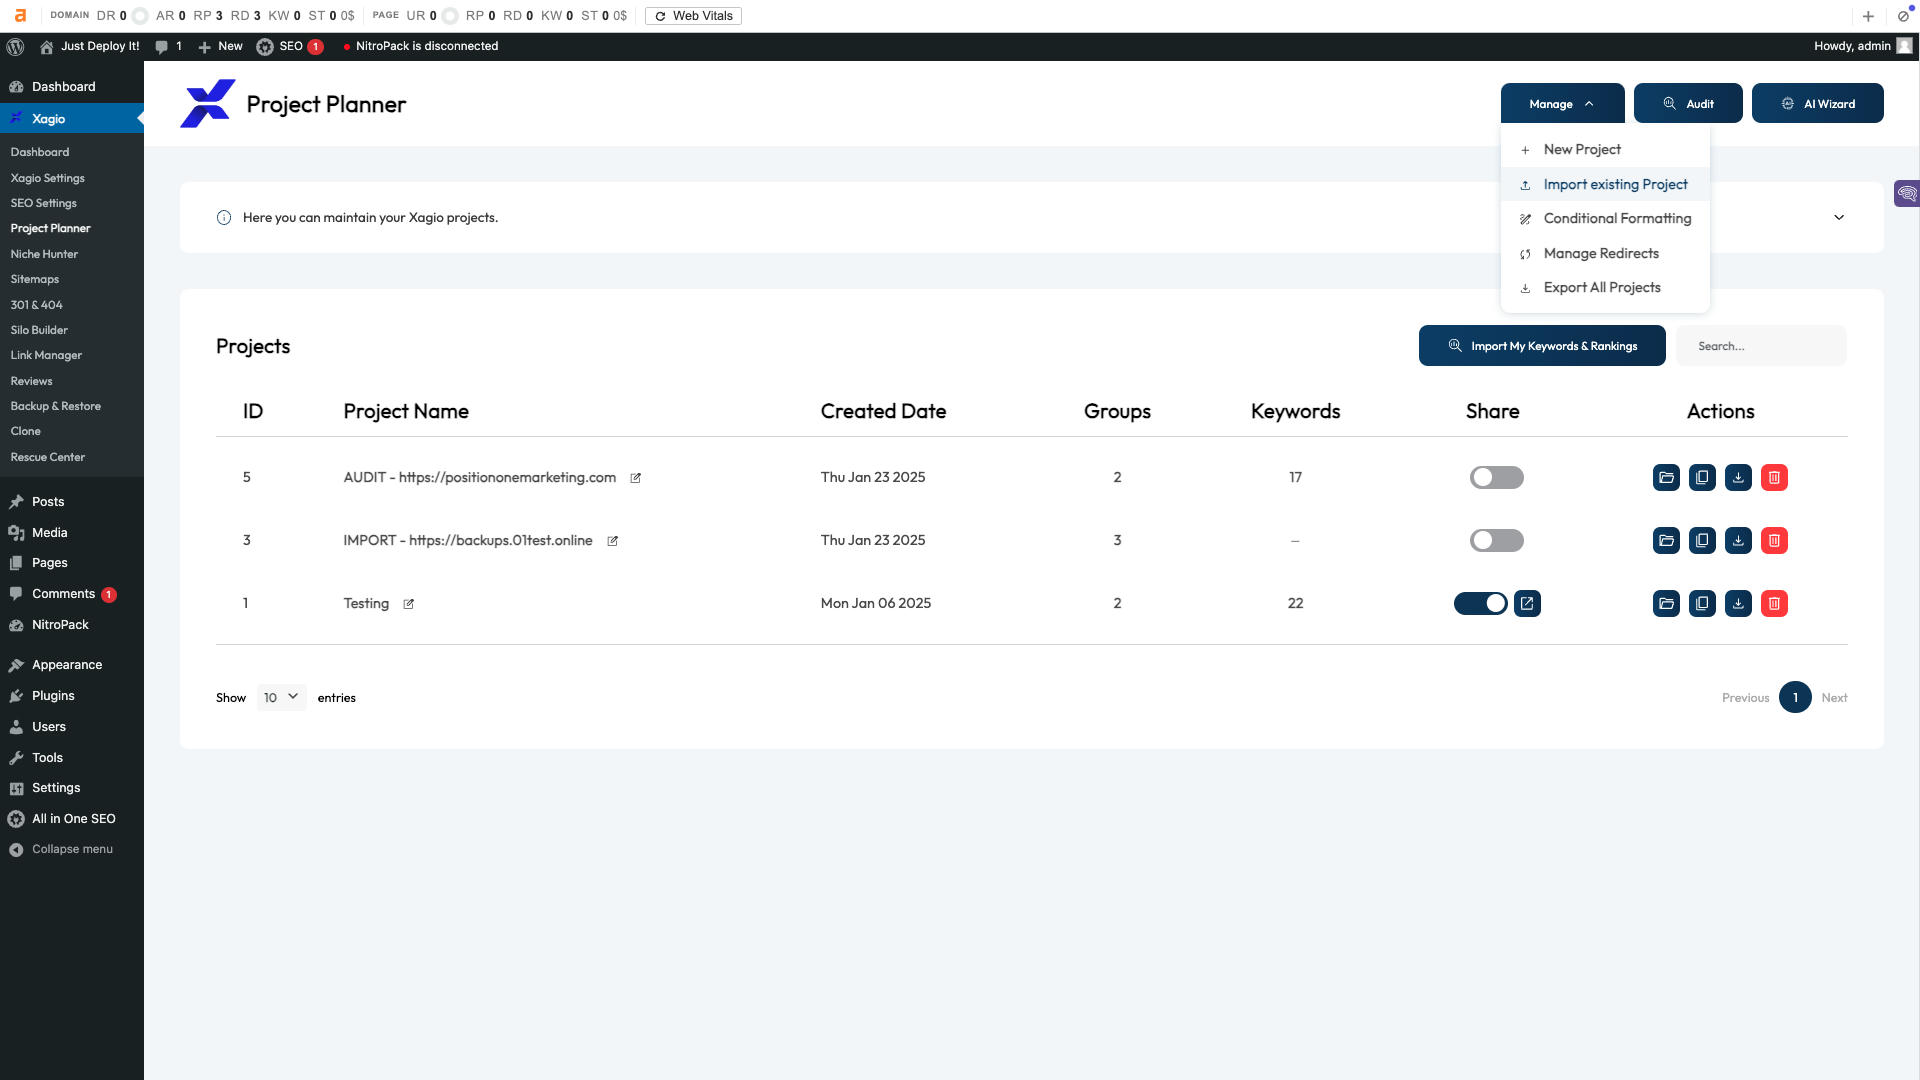Export the AUDIT positiononemarketing project
Image resolution: width=1920 pixels, height=1080 pixels.
click(1738, 478)
